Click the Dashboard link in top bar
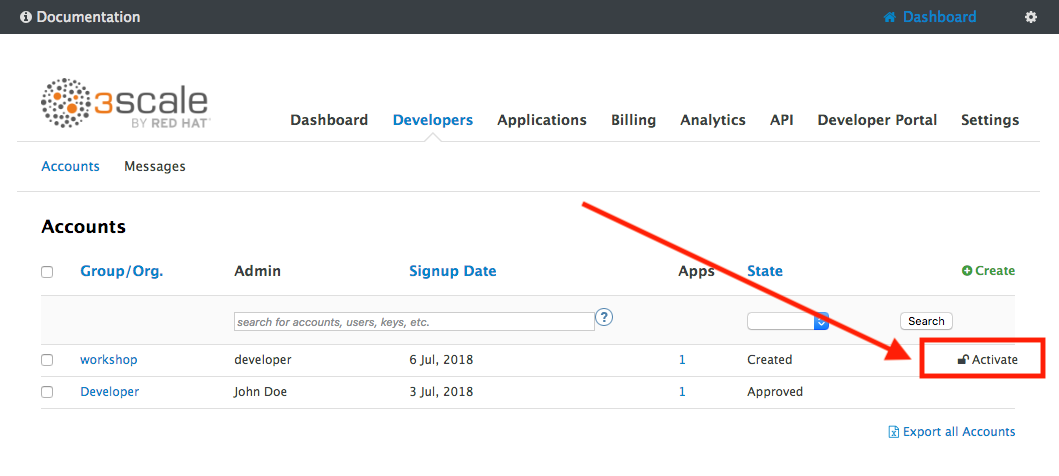The height and width of the screenshot is (476, 1059). tap(939, 17)
